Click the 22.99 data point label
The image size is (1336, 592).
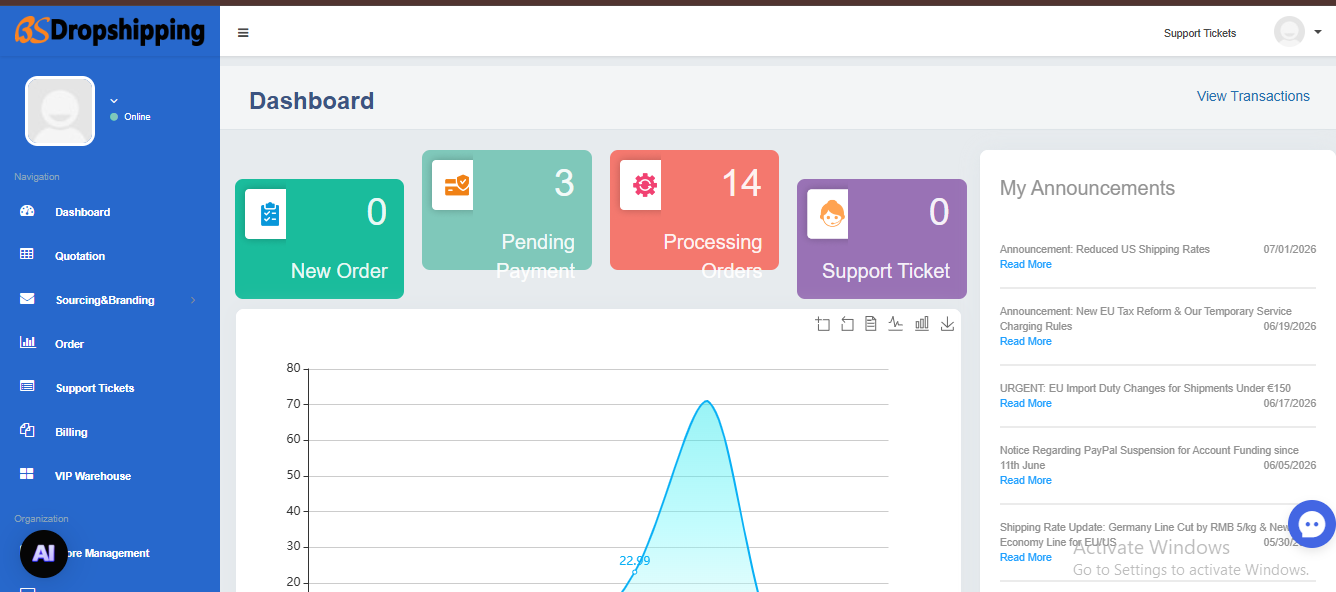634,560
